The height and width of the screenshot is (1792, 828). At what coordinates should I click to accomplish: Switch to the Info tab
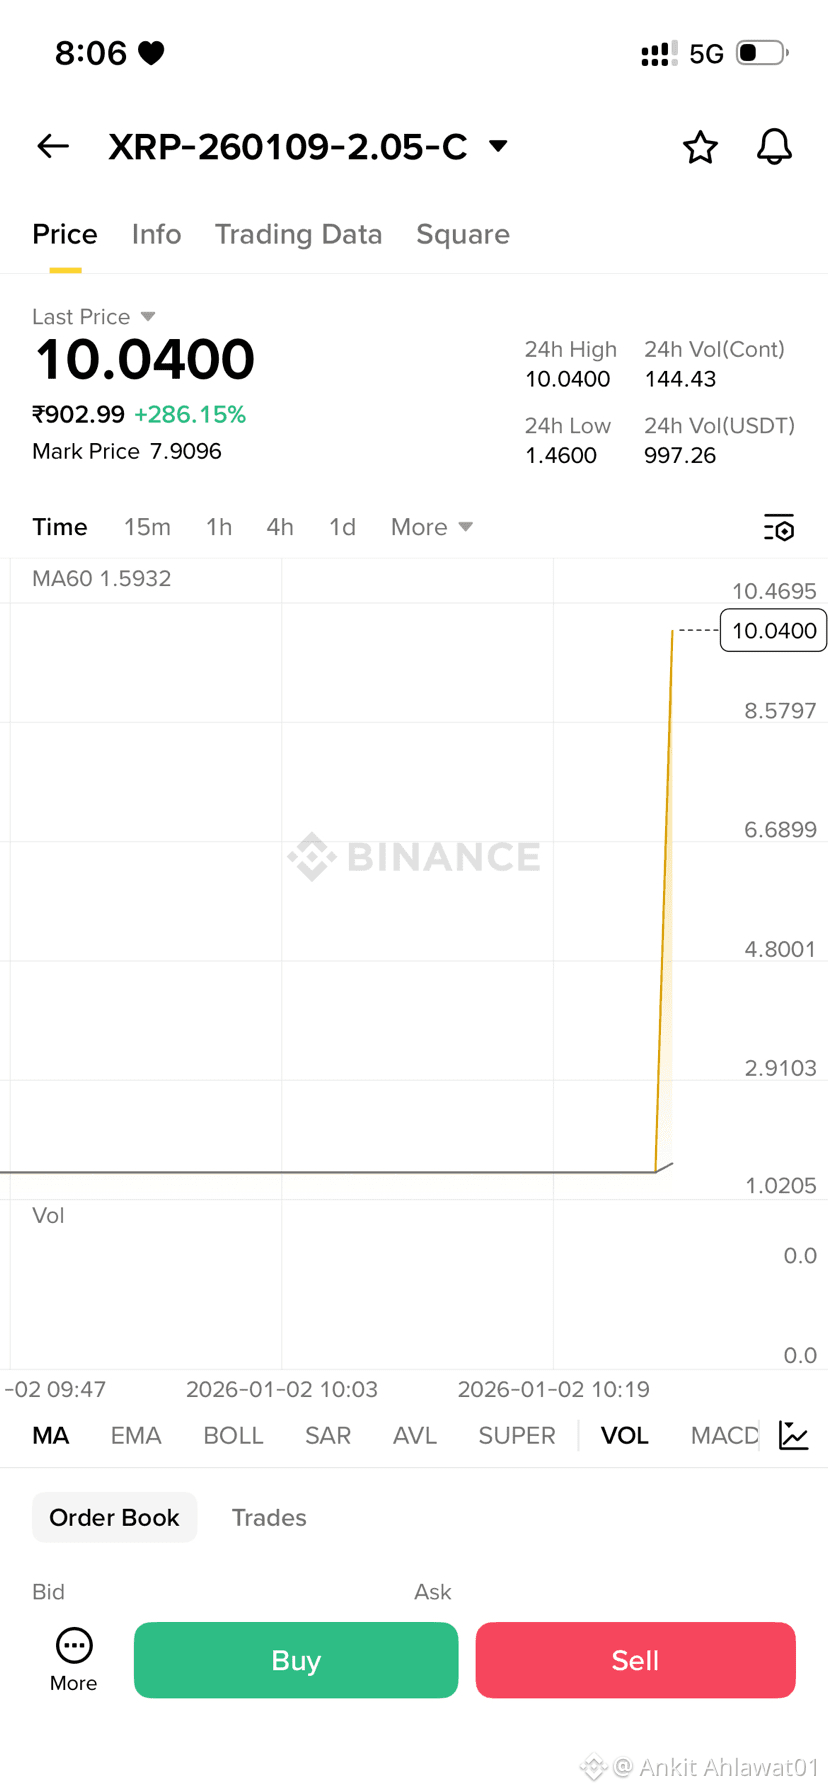tap(156, 234)
